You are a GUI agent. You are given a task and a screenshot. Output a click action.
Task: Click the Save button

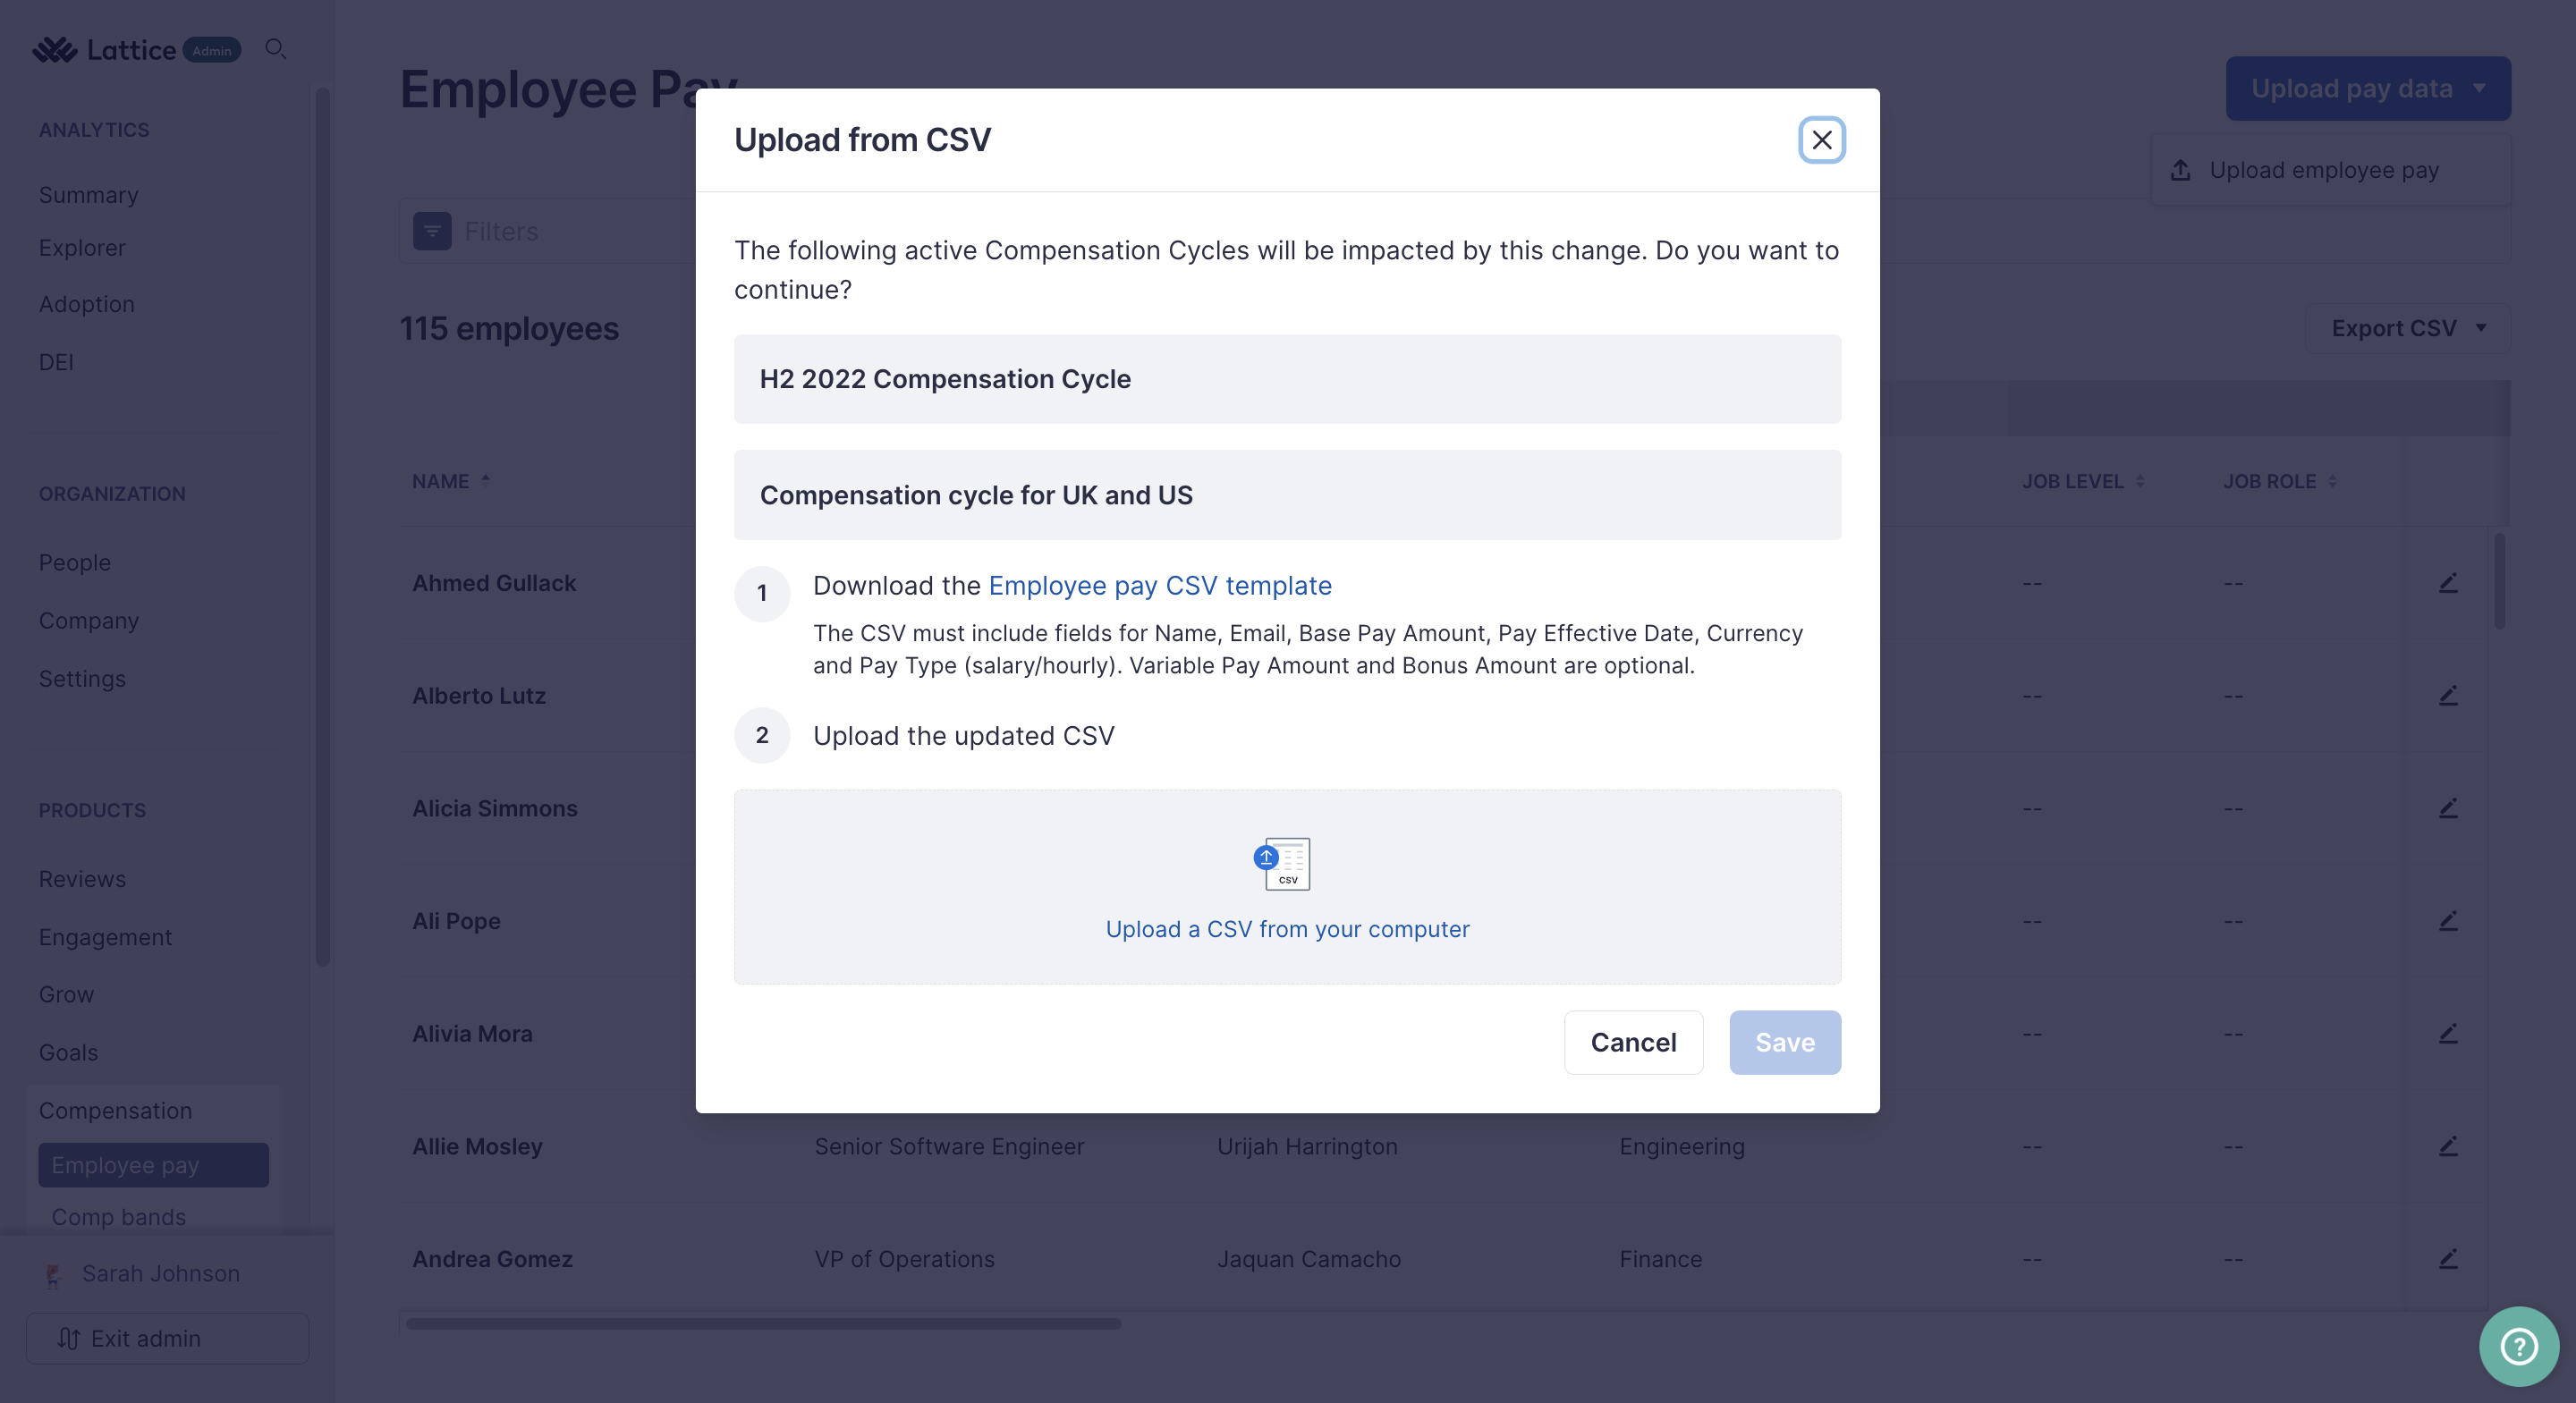coord(1784,1042)
